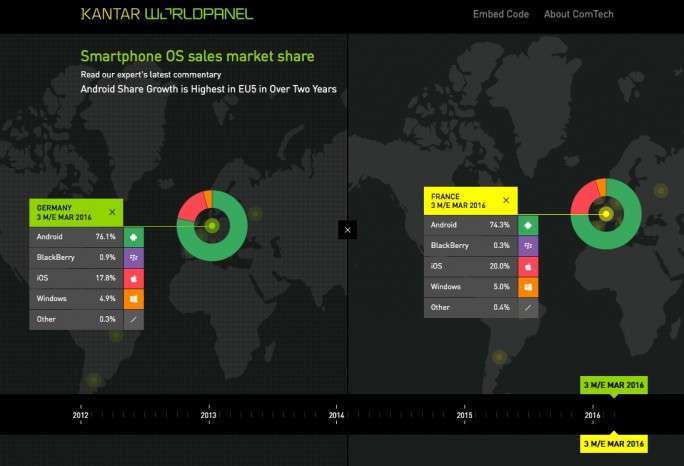This screenshot has width=684, height=466.
Task: Click France iOS 20.0% value
Action: pyautogui.click(x=499, y=266)
